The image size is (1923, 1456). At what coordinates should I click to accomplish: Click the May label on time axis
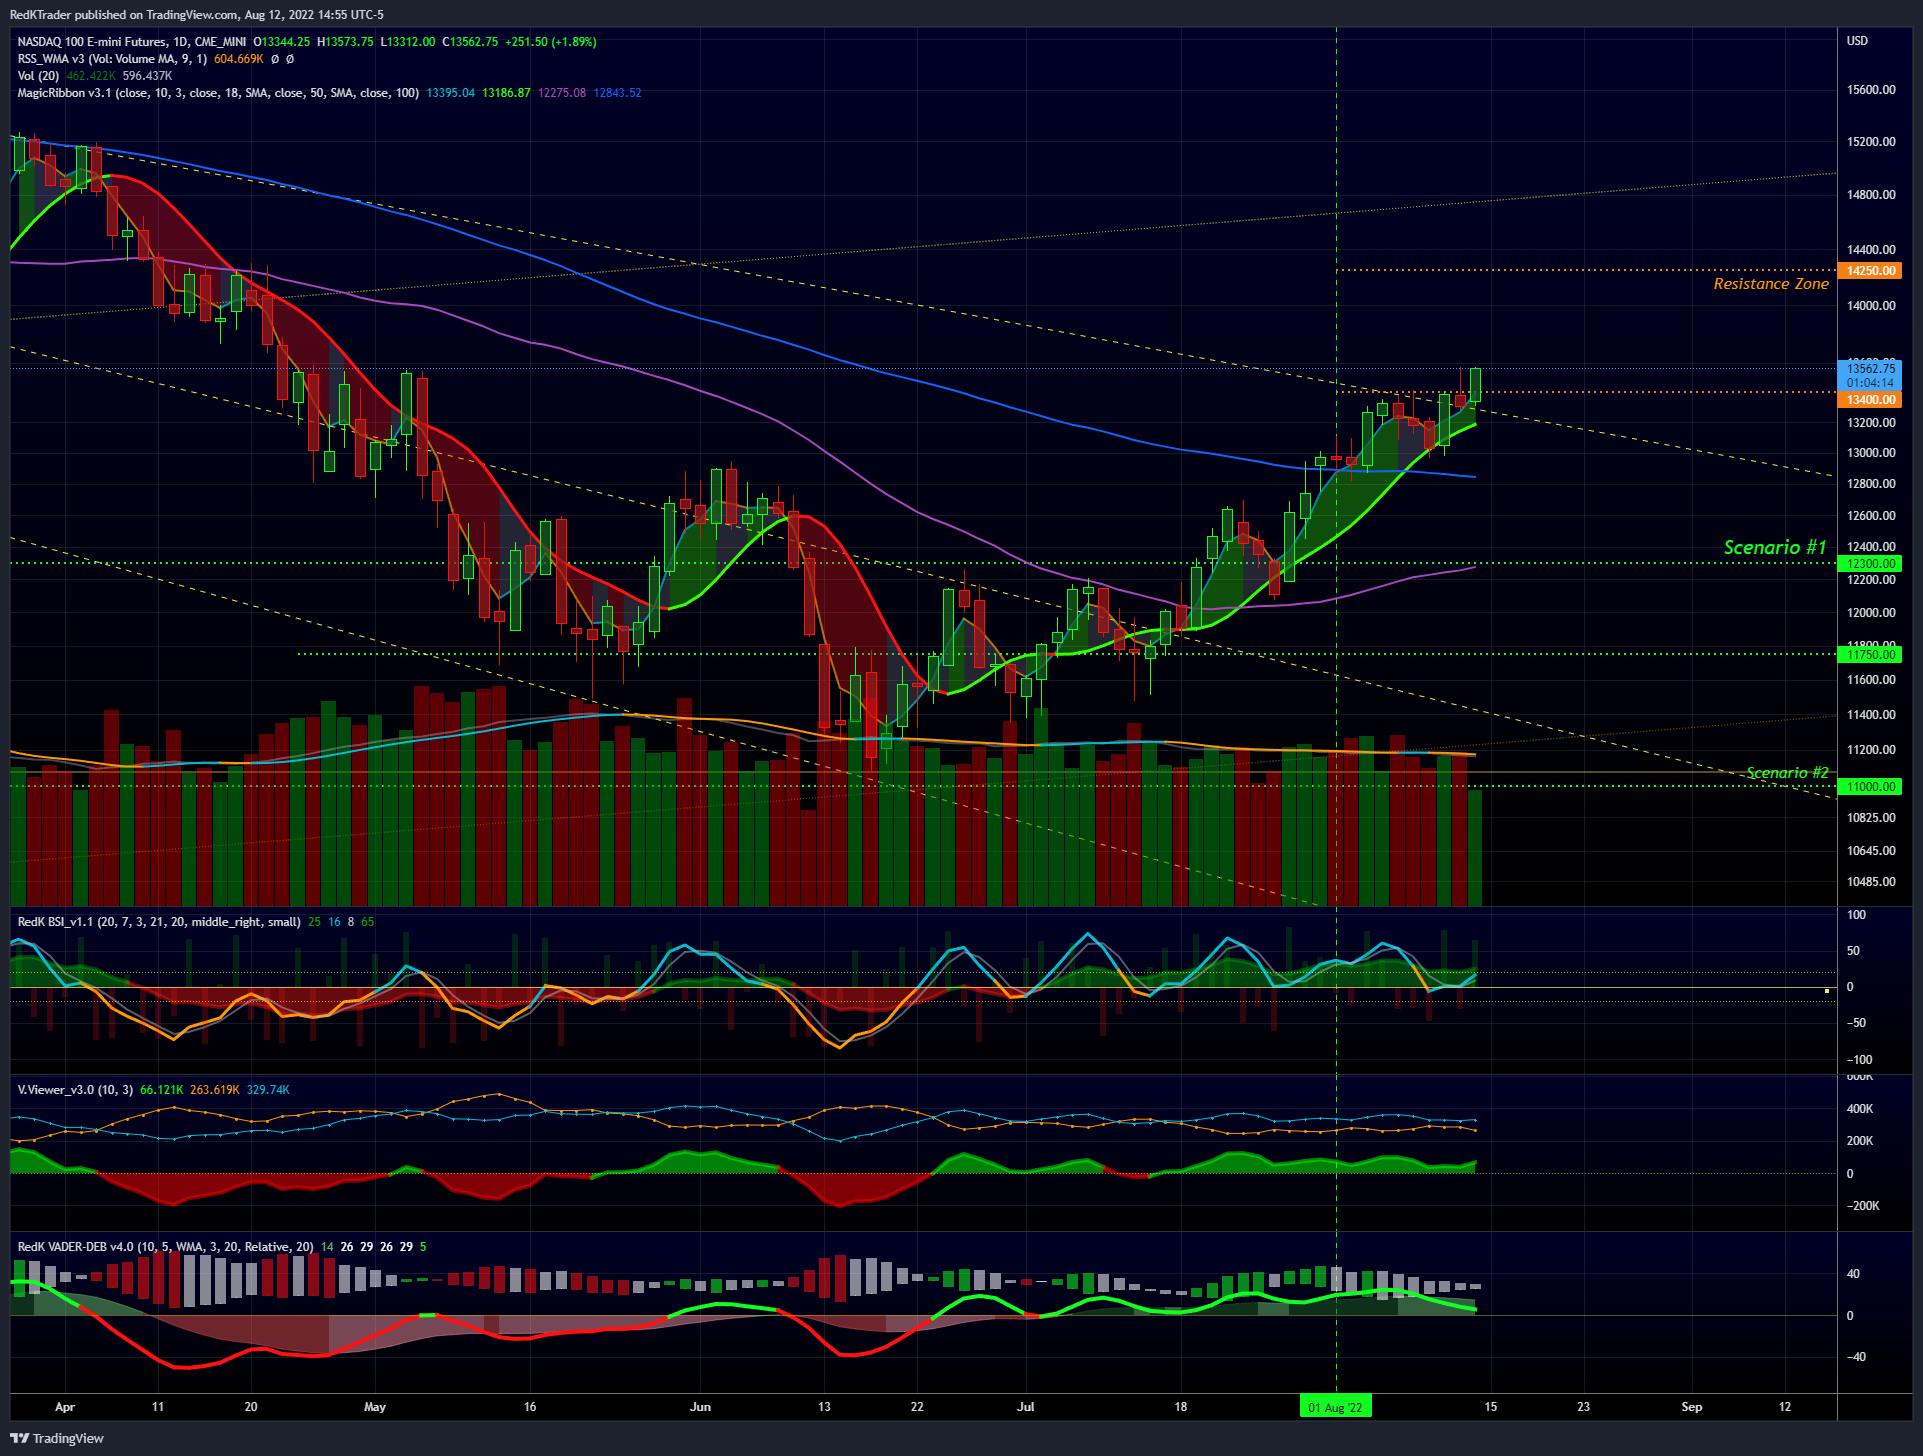click(375, 1407)
